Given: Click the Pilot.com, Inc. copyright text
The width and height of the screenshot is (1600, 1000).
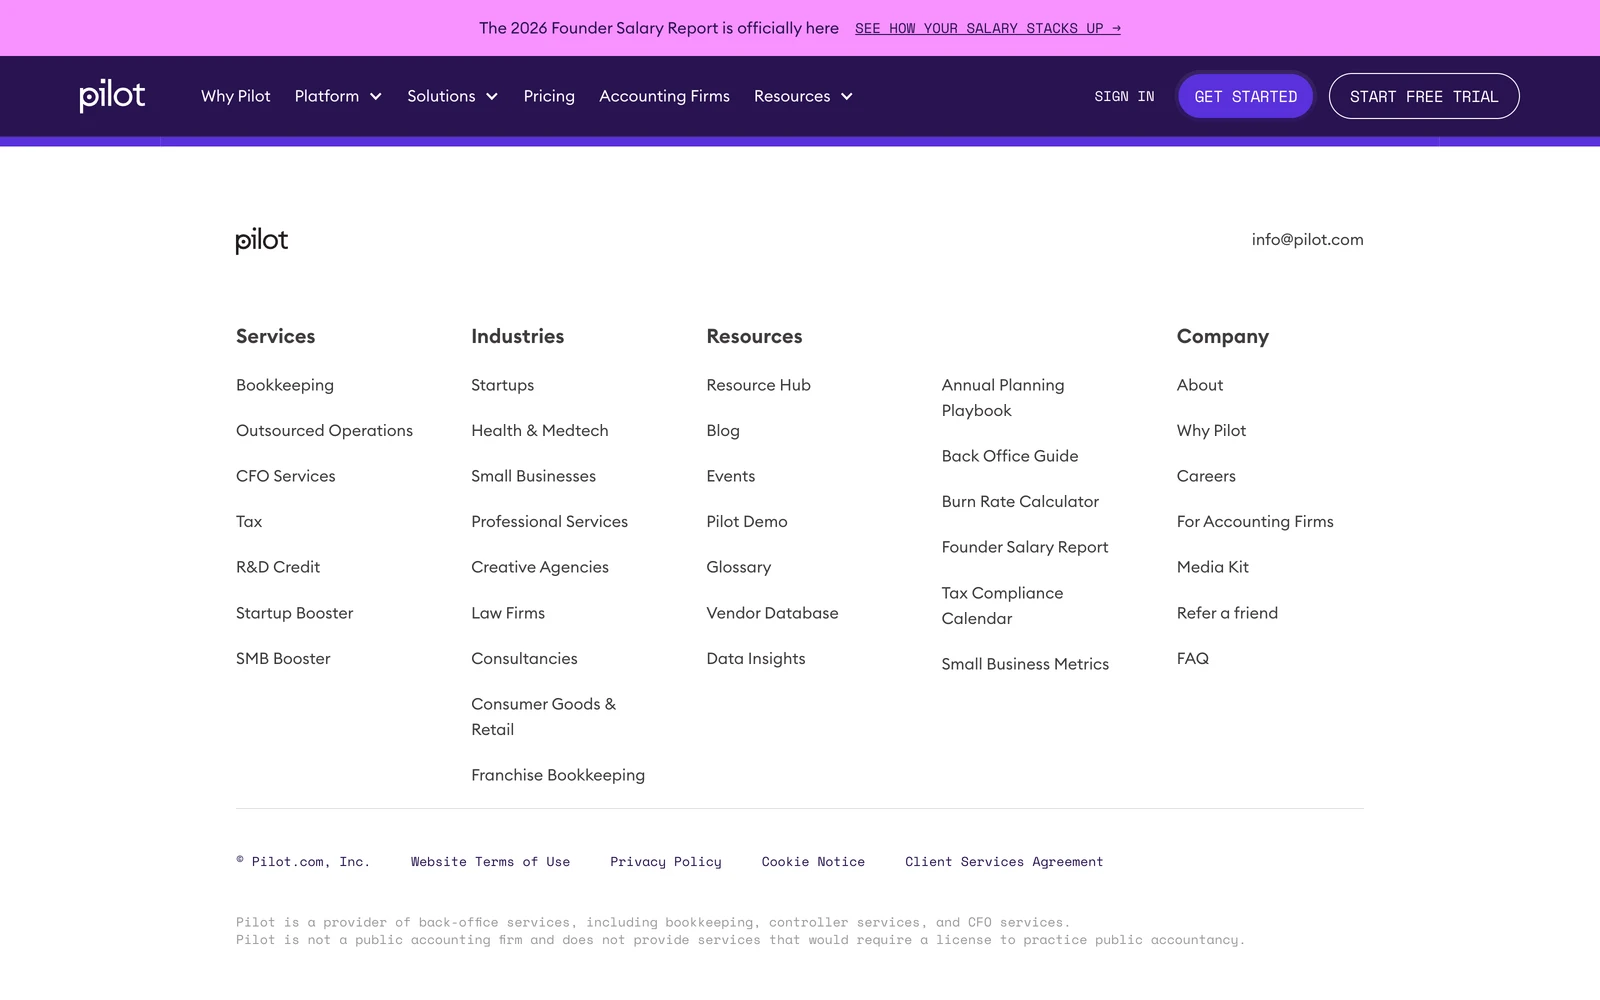Looking at the screenshot, I should click(303, 862).
